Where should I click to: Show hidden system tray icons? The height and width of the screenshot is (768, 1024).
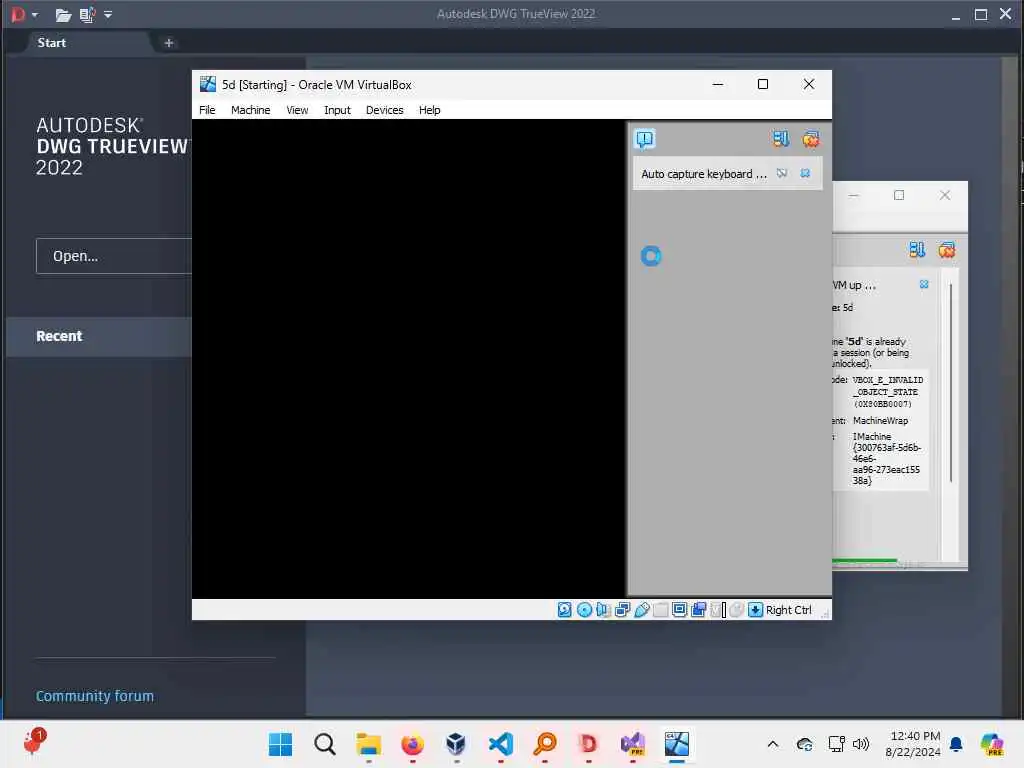coord(773,744)
